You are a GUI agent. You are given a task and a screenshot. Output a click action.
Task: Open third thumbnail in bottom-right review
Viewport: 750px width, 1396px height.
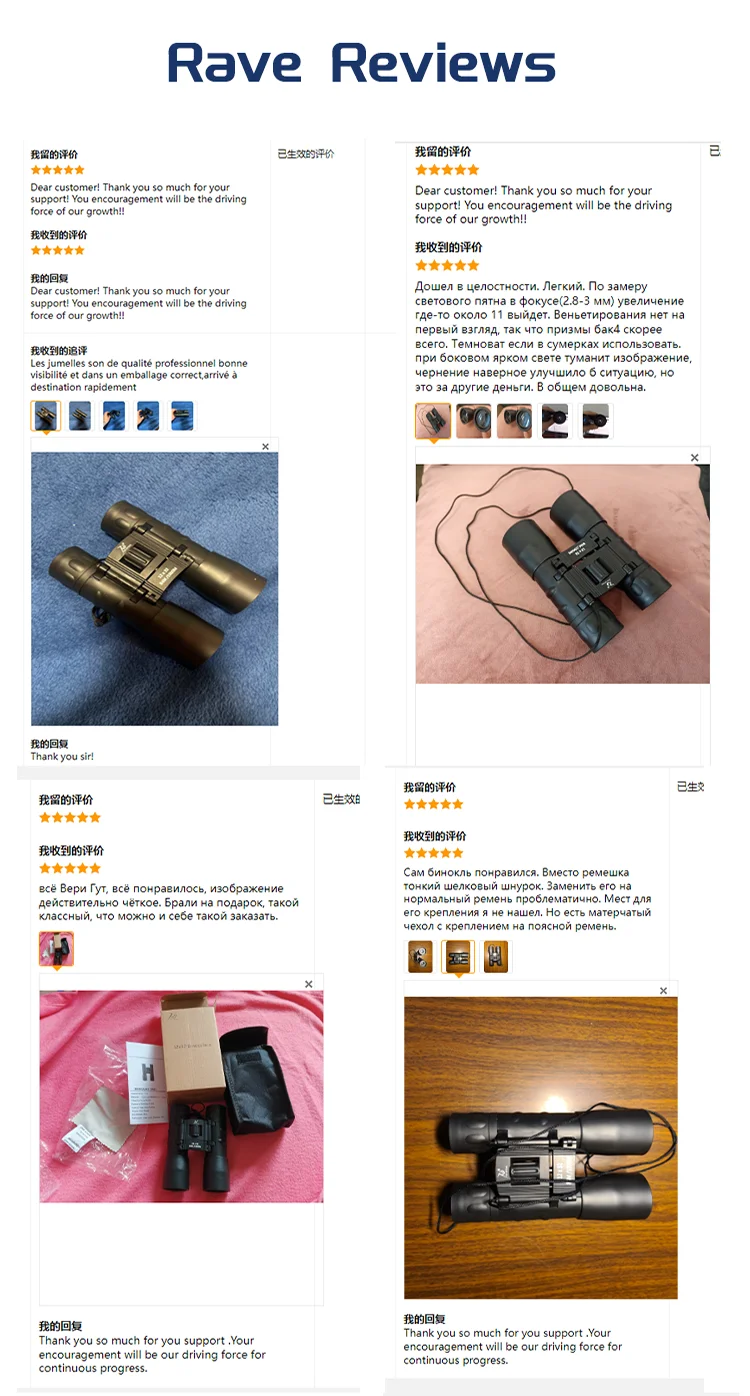[x=496, y=957]
